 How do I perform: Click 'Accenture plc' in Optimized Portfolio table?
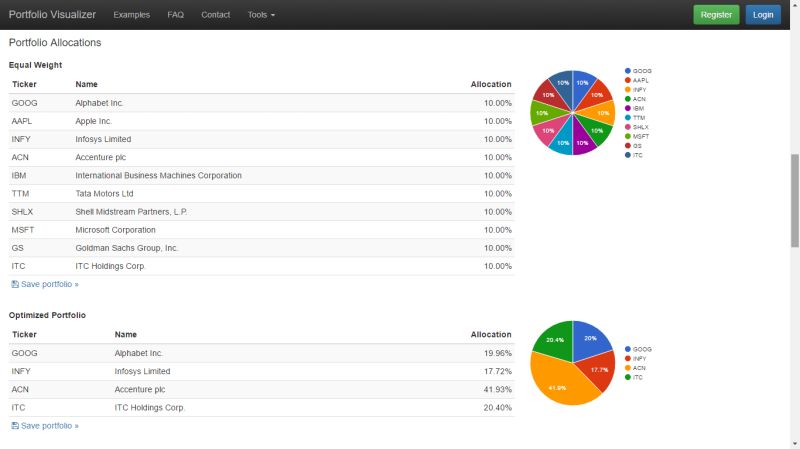[x=140, y=389]
